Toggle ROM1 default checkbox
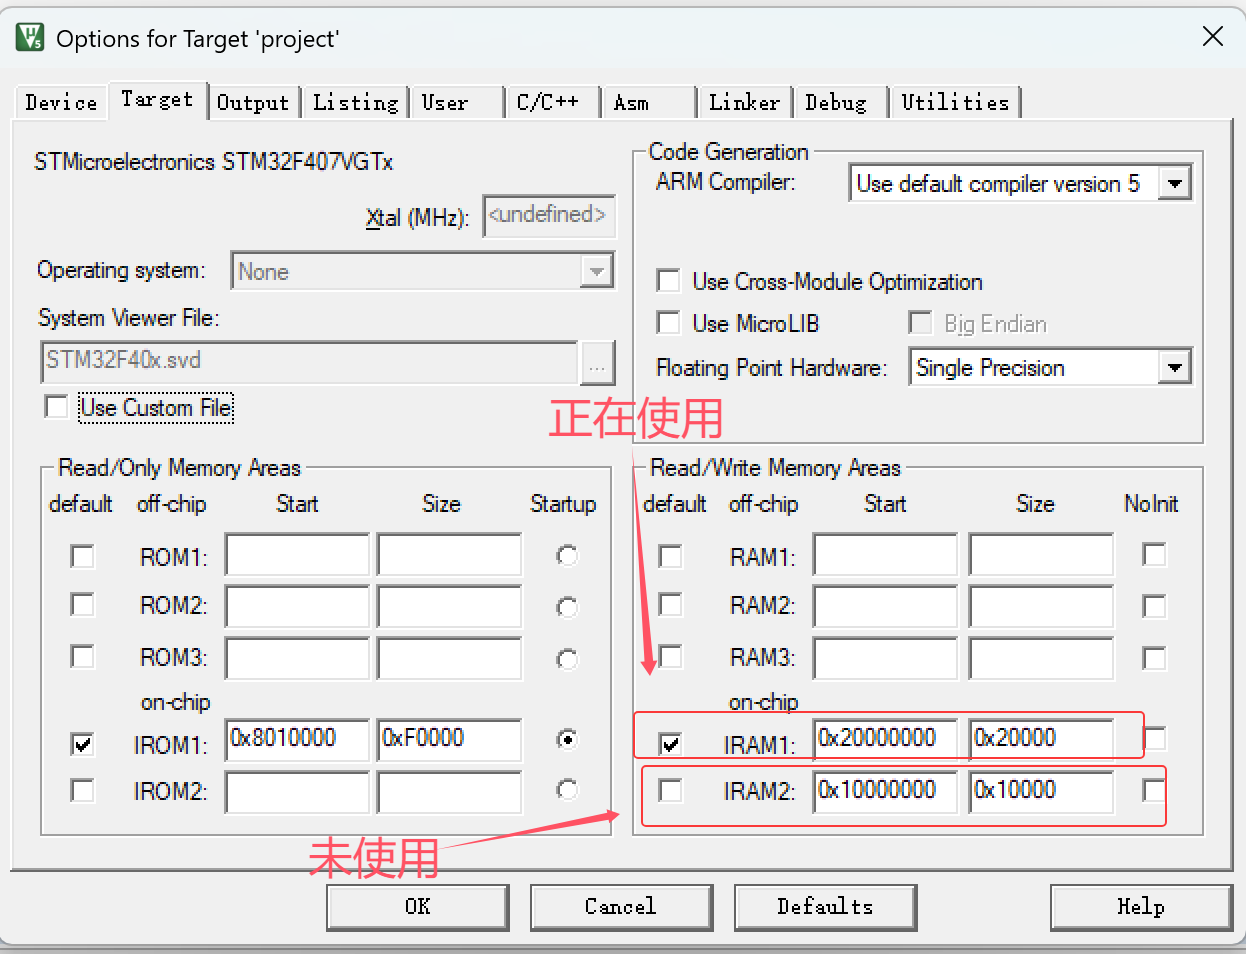Image resolution: width=1246 pixels, height=954 pixels. pos(82,556)
